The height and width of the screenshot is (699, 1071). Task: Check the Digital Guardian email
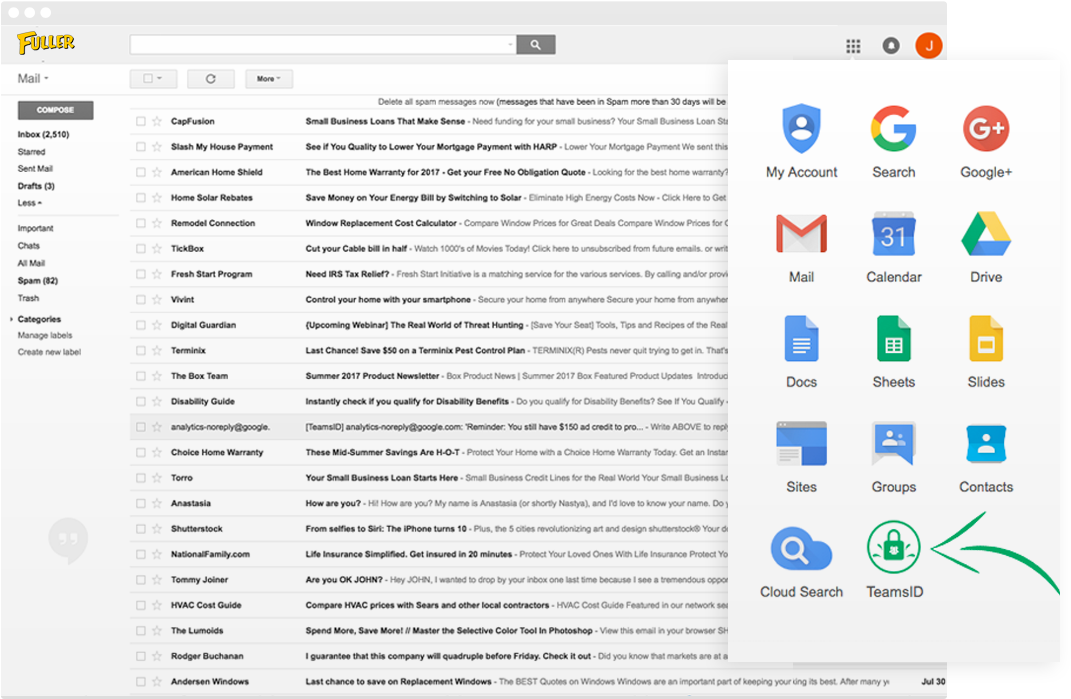click(141, 325)
